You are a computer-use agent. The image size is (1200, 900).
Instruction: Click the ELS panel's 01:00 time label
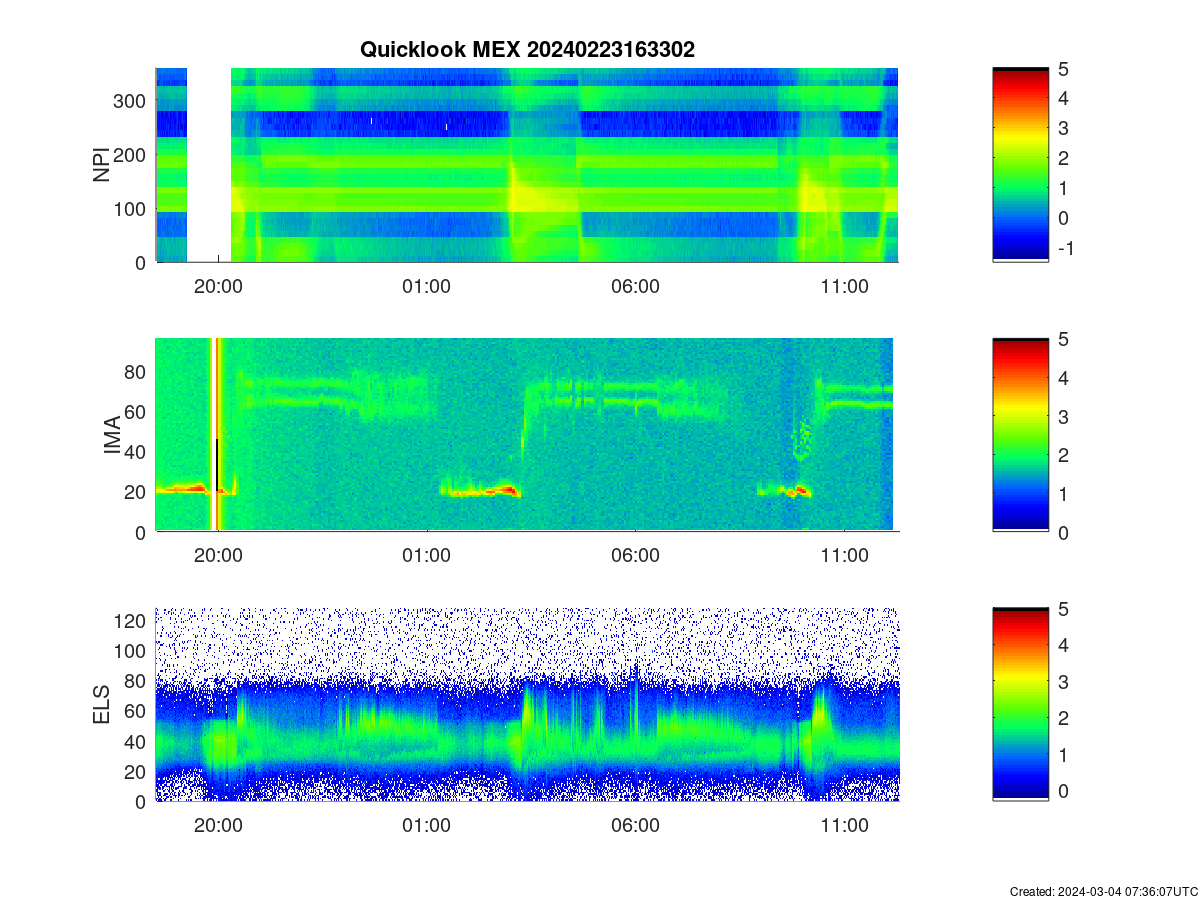pyautogui.click(x=427, y=826)
